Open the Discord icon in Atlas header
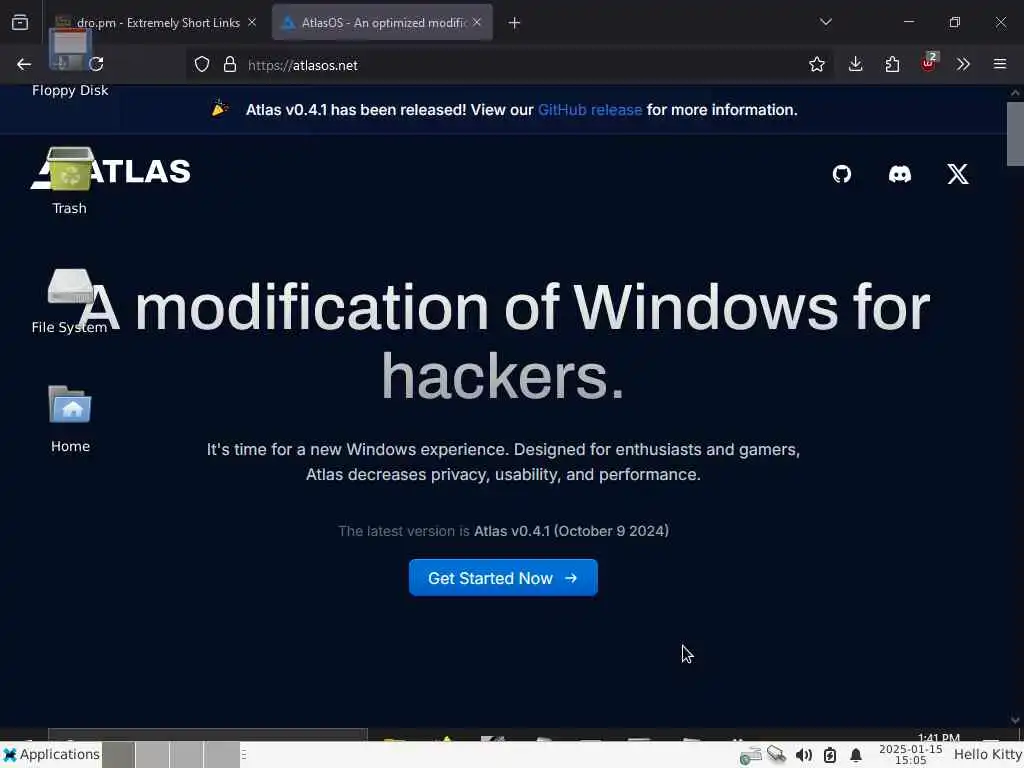This screenshot has width=1024, height=768. [899, 174]
